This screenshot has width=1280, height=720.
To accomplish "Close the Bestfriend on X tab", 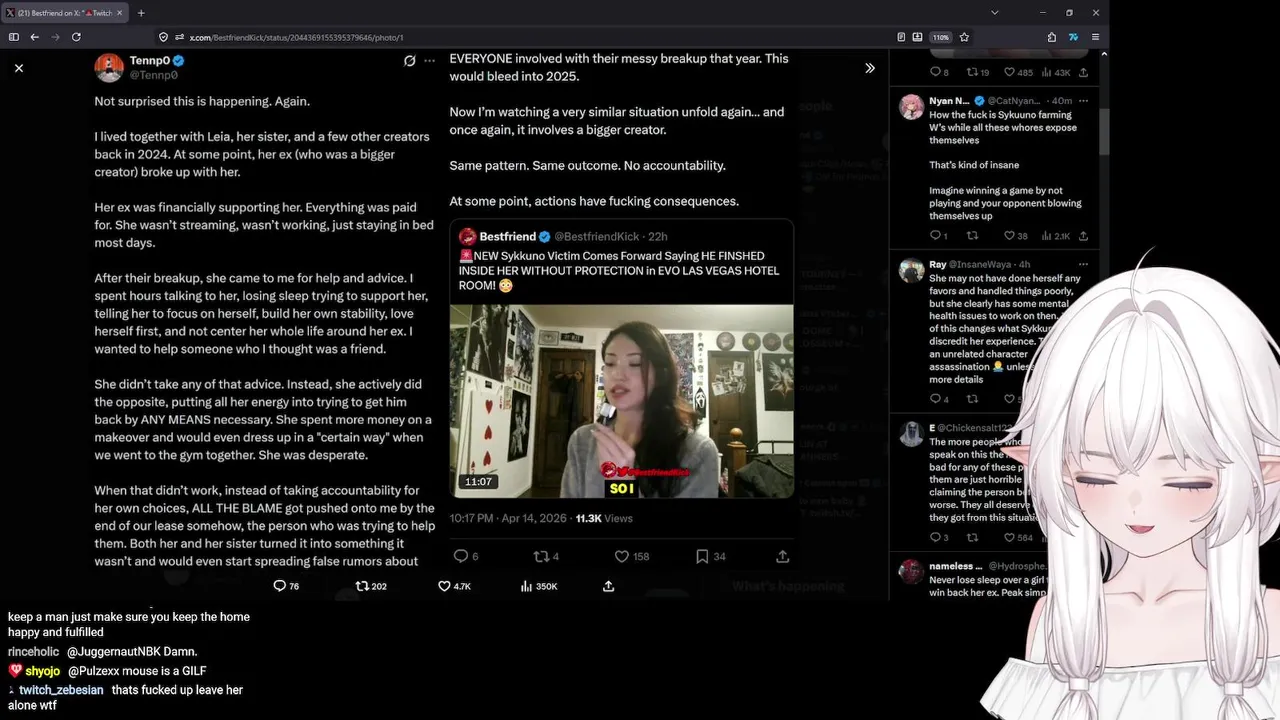I will click(x=119, y=13).
